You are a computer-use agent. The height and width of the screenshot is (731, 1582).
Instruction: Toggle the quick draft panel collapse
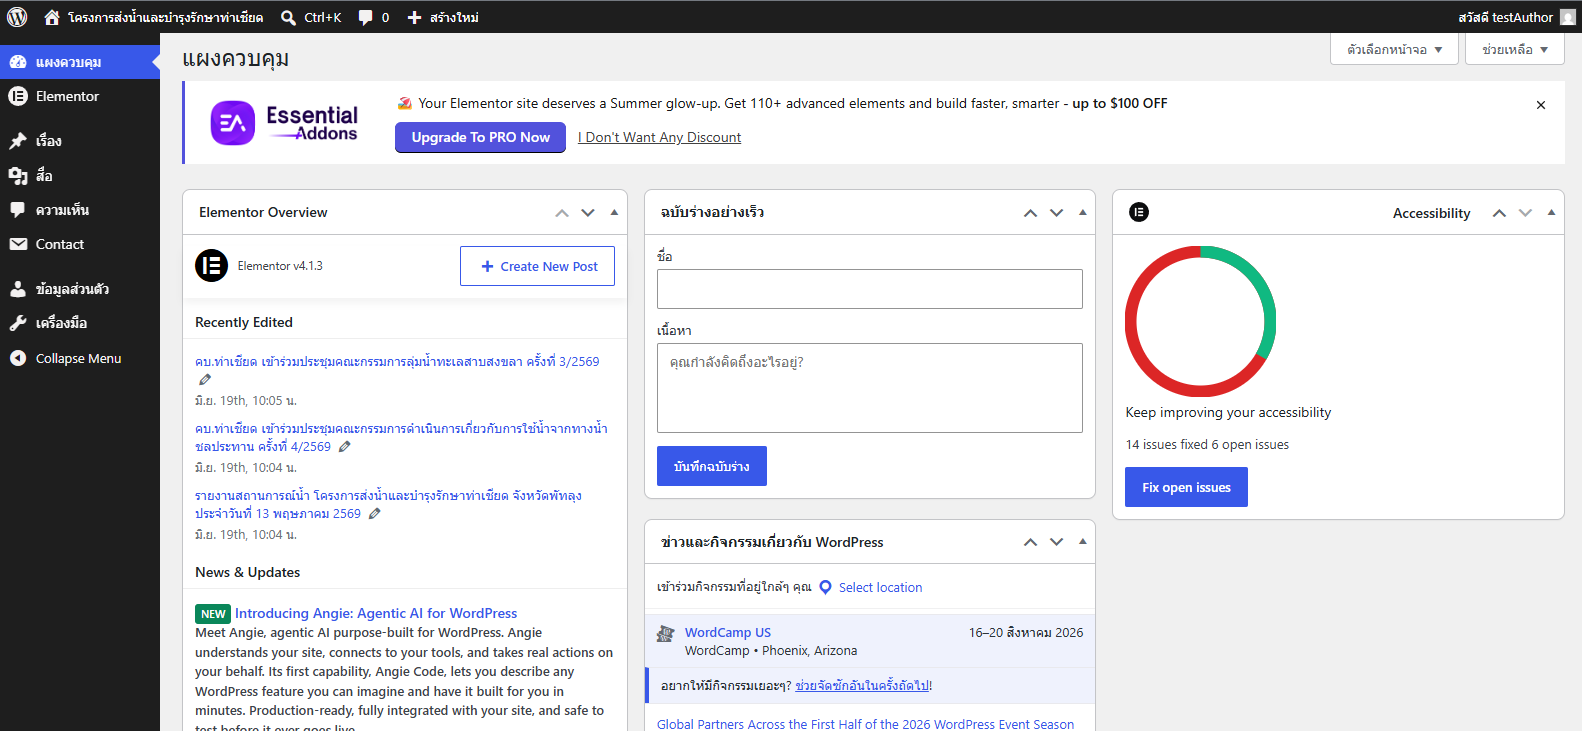pos(1082,212)
